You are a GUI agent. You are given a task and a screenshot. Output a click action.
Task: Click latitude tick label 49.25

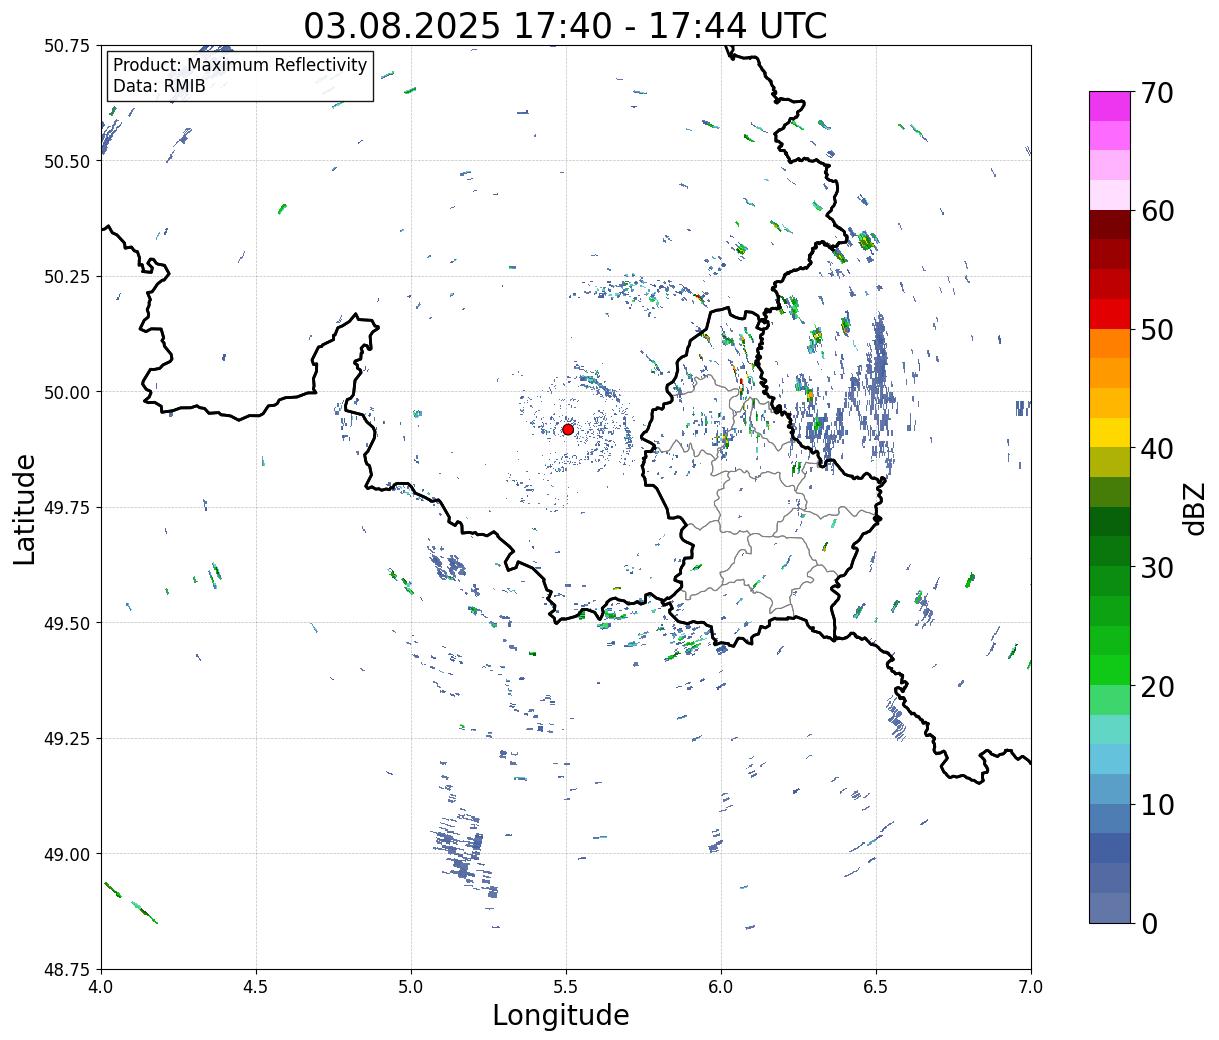tap(67, 739)
